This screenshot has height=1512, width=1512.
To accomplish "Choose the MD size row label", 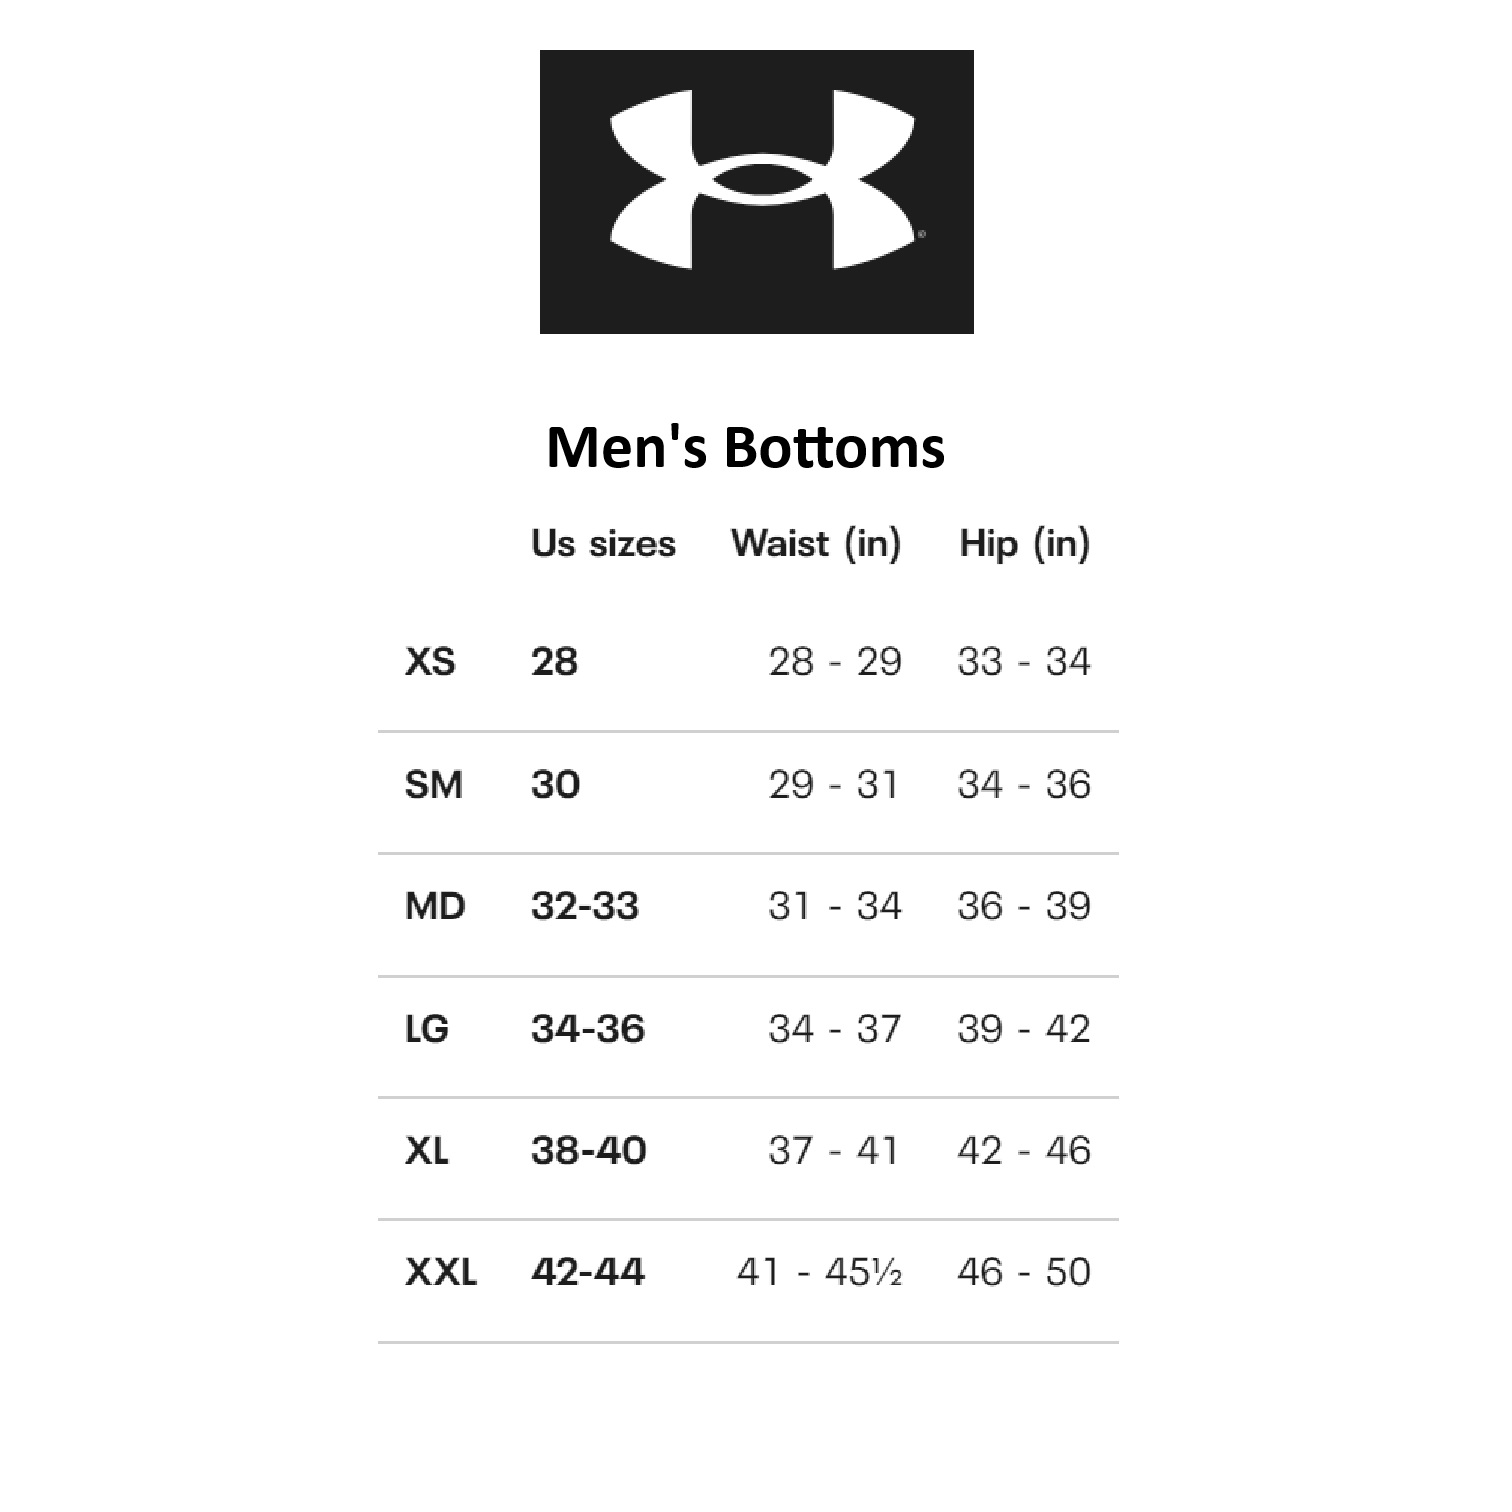I will coord(435,907).
